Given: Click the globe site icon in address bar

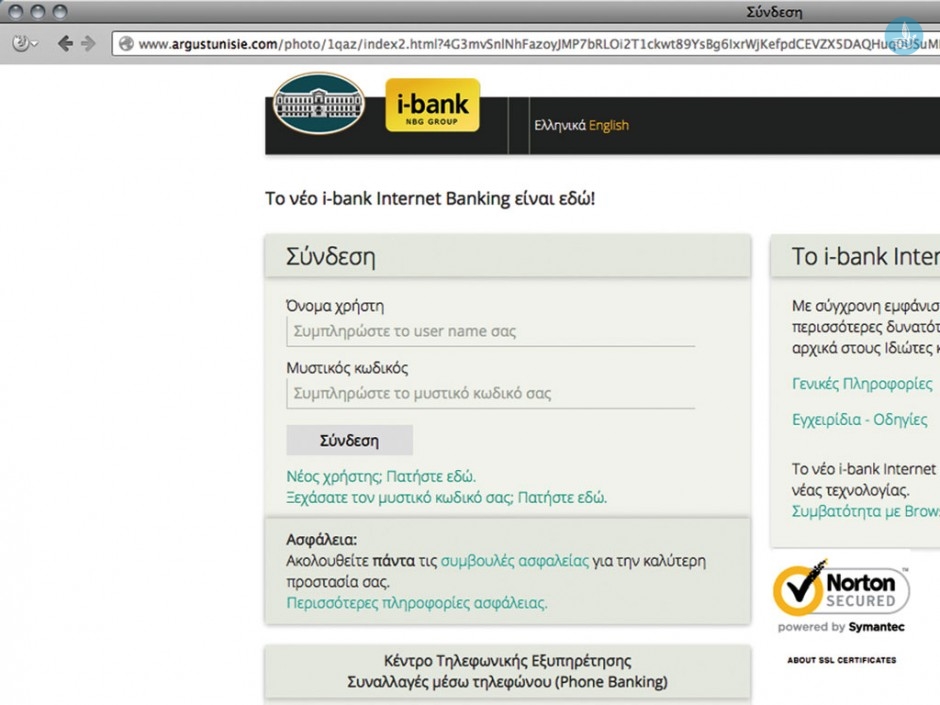Looking at the screenshot, I should tap(126, 44).
